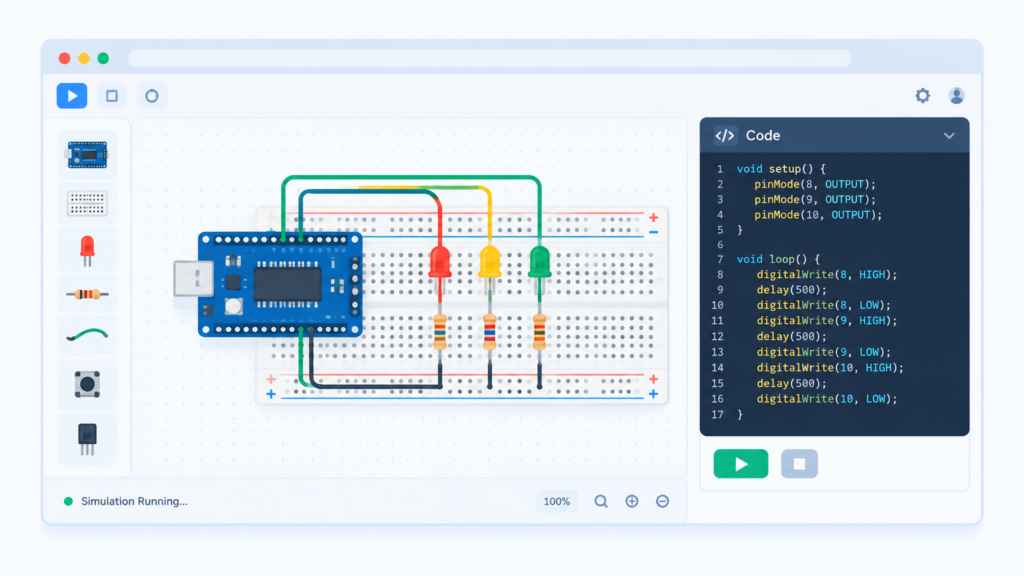Click code line 'pinMode(9, OUTPUT);'
The image size is (1024, 576).
(x=814, y=199)
